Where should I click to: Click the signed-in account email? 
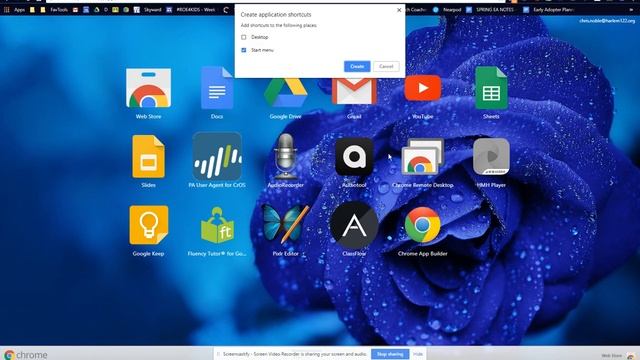[x=607, y=20]
